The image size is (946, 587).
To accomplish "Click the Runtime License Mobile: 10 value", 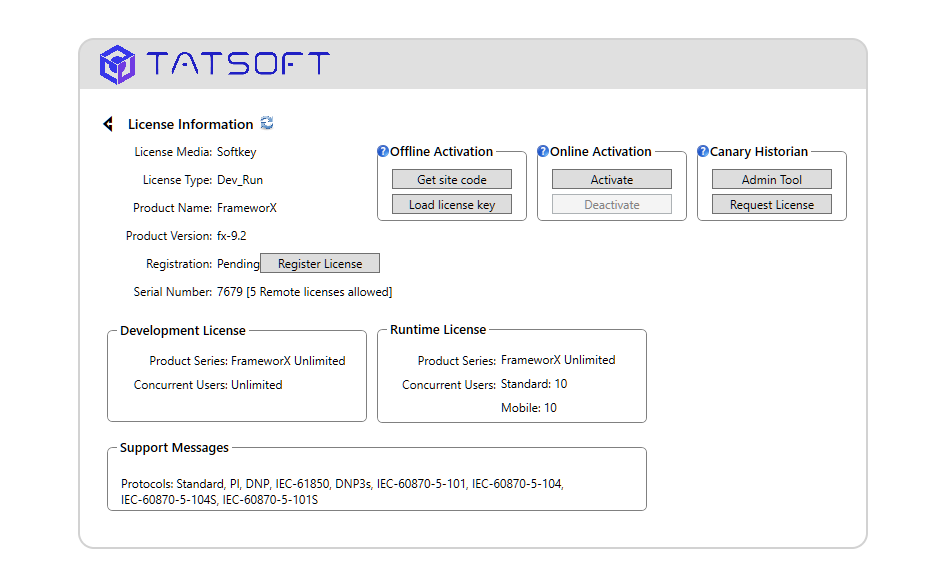I will click(529, 408).
